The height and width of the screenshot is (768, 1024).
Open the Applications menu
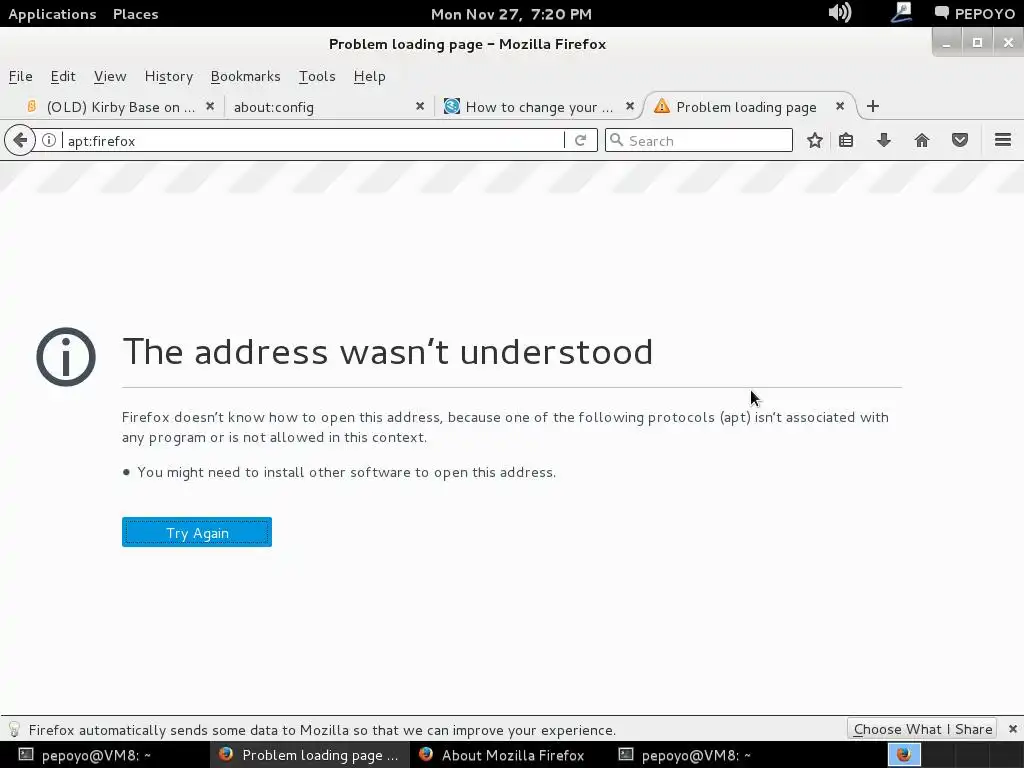[x=52, y=14]
